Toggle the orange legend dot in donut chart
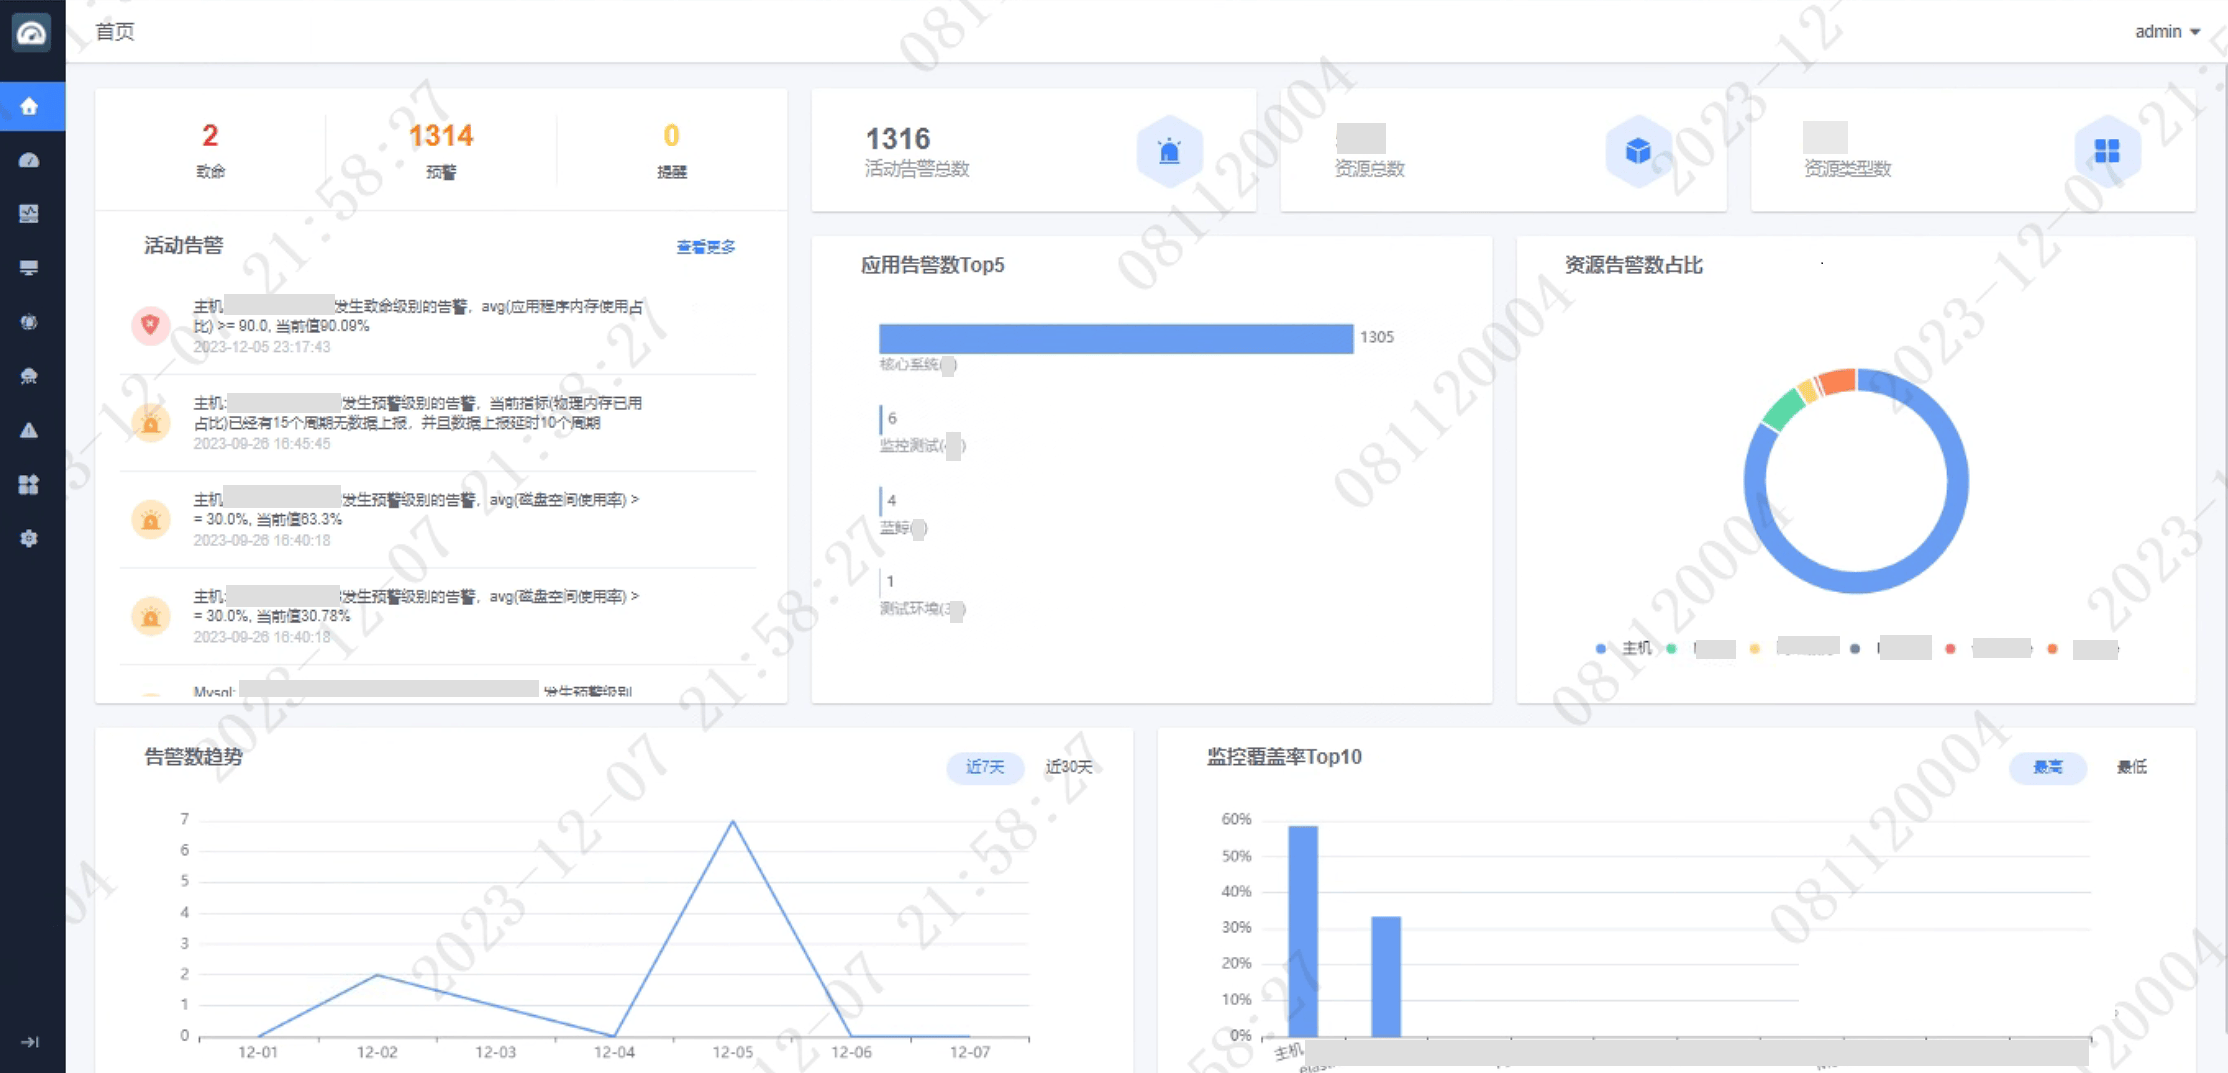Image resolution: width=2228 pixels, height=1073 pixels. [2052, 649]
